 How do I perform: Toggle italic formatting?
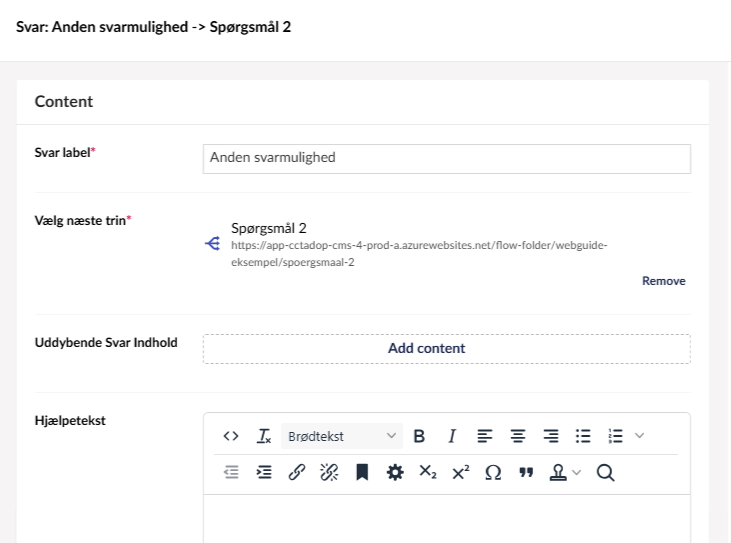[x=452, y=436]
